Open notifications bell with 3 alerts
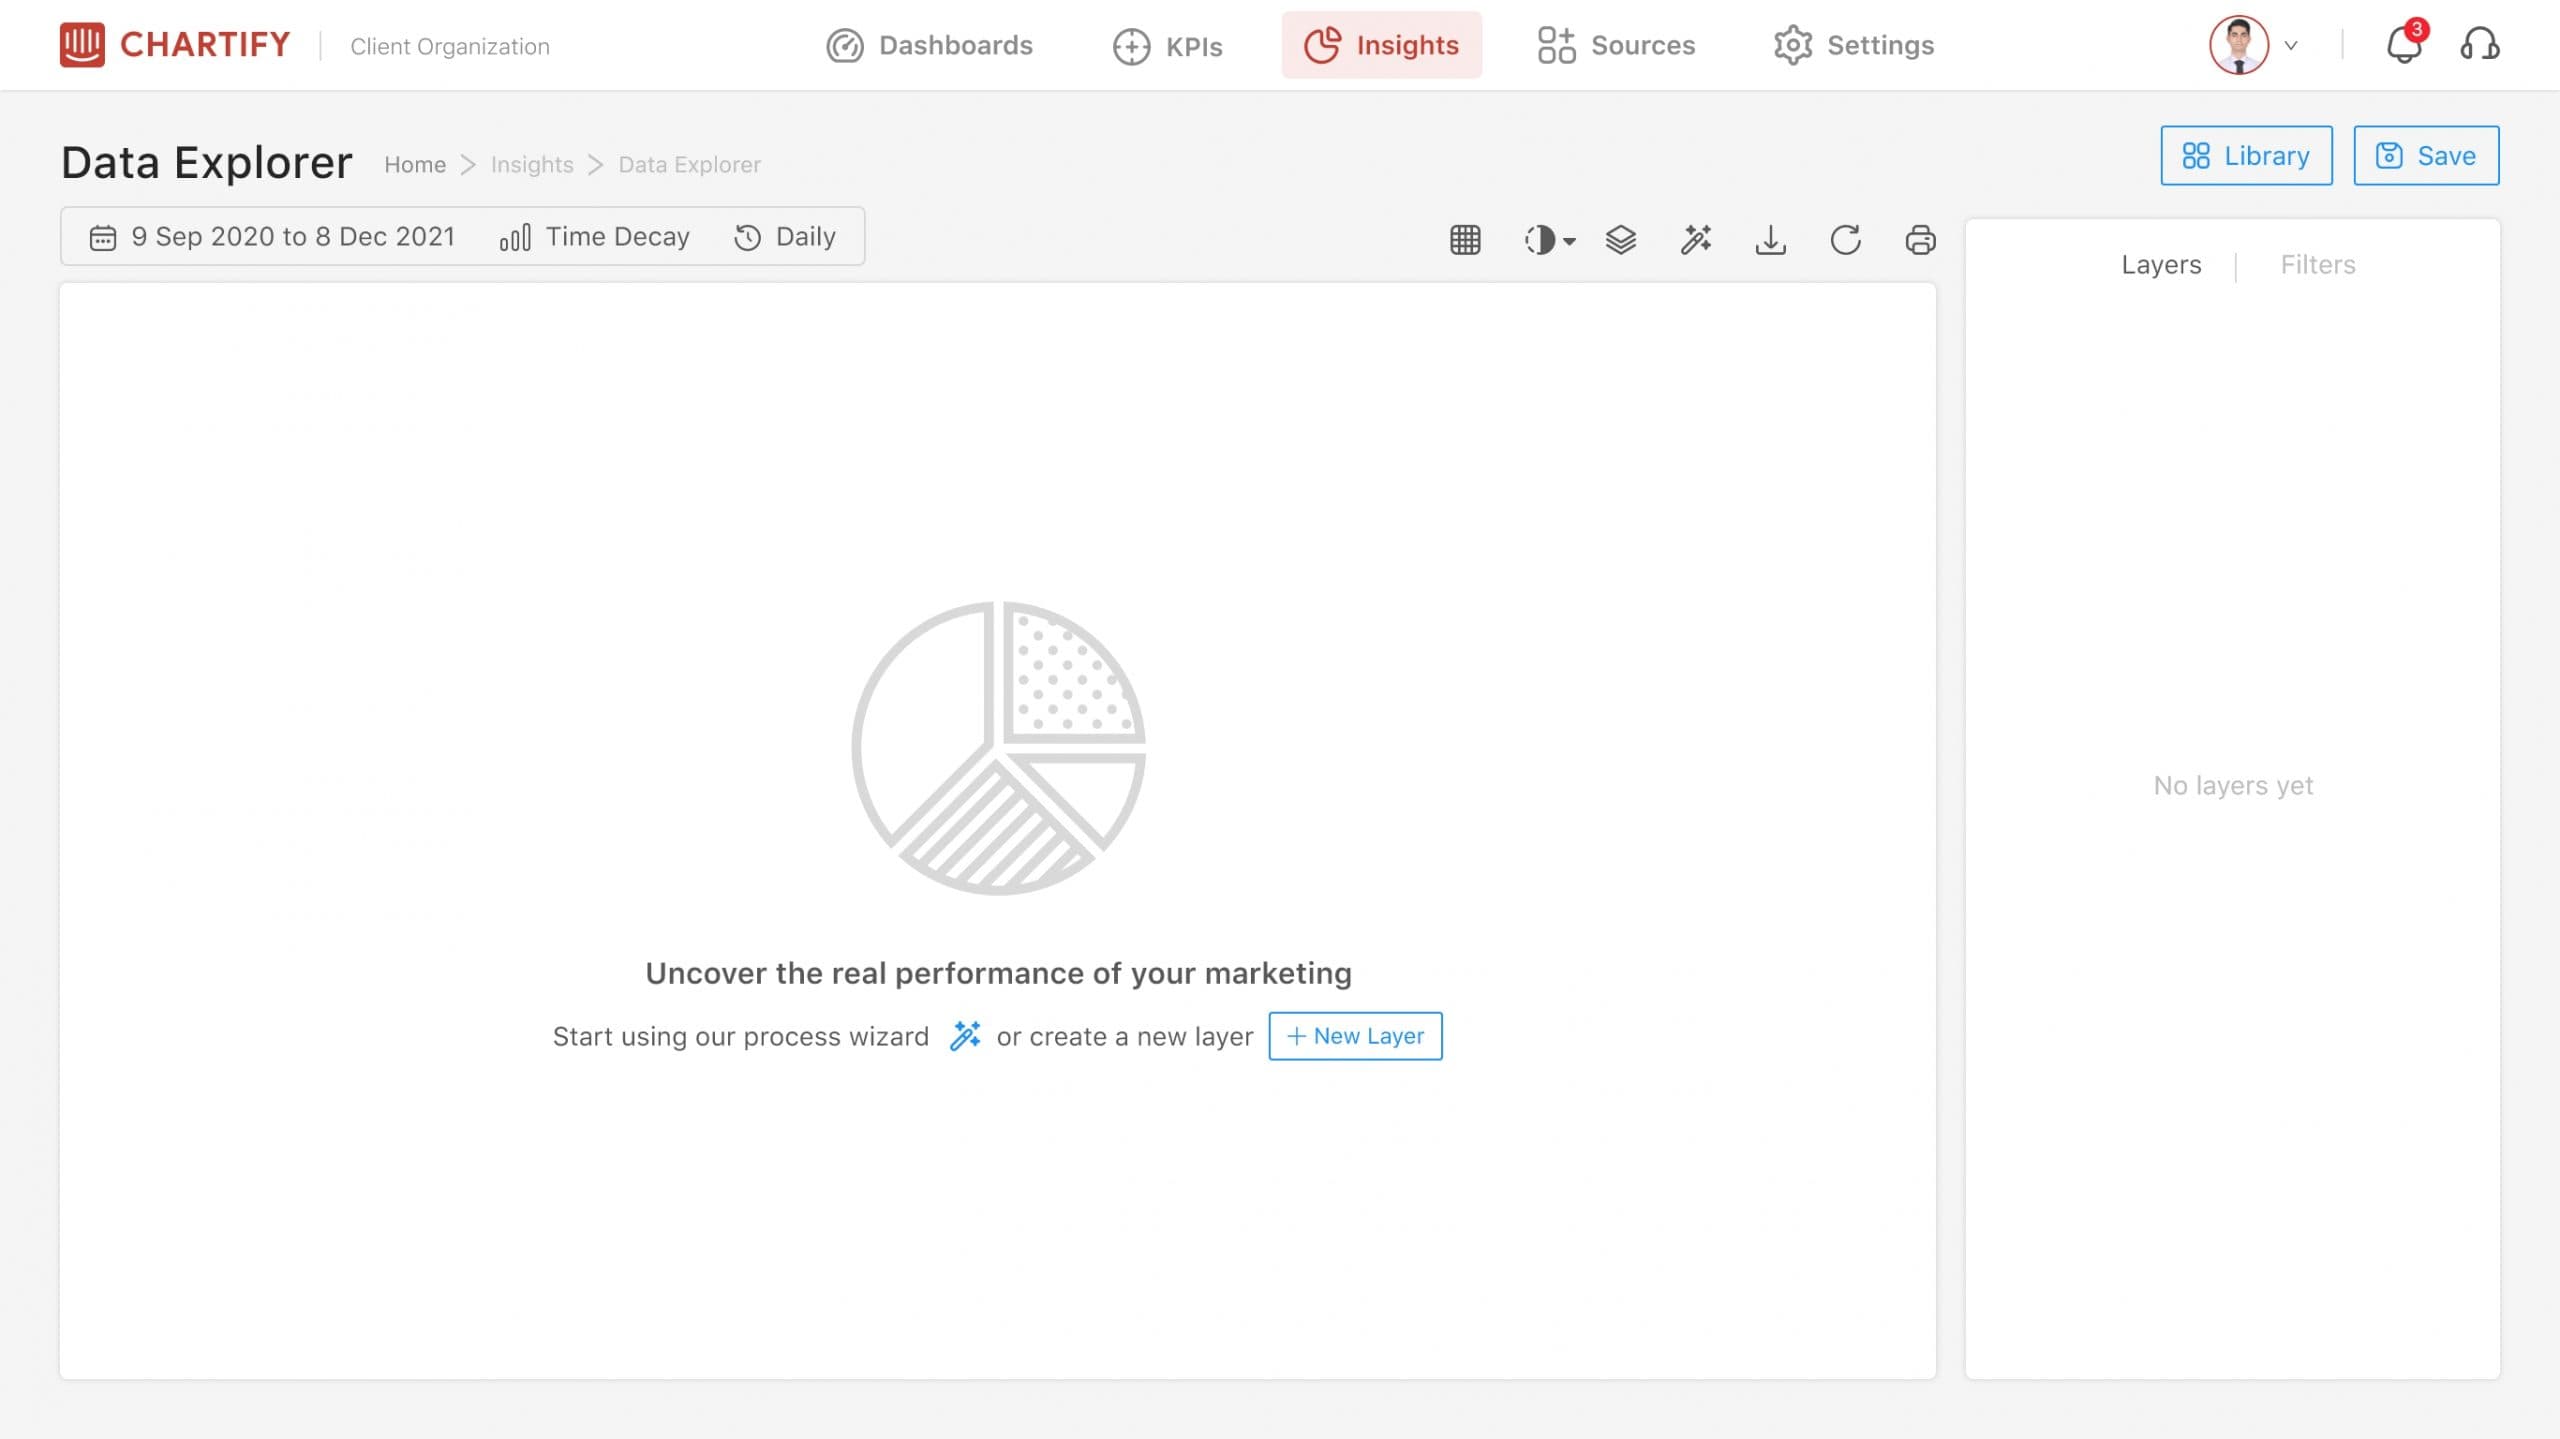The height and width of the screenshot is (1439, 2560). pyautogui.click(x=2405, y=43)
